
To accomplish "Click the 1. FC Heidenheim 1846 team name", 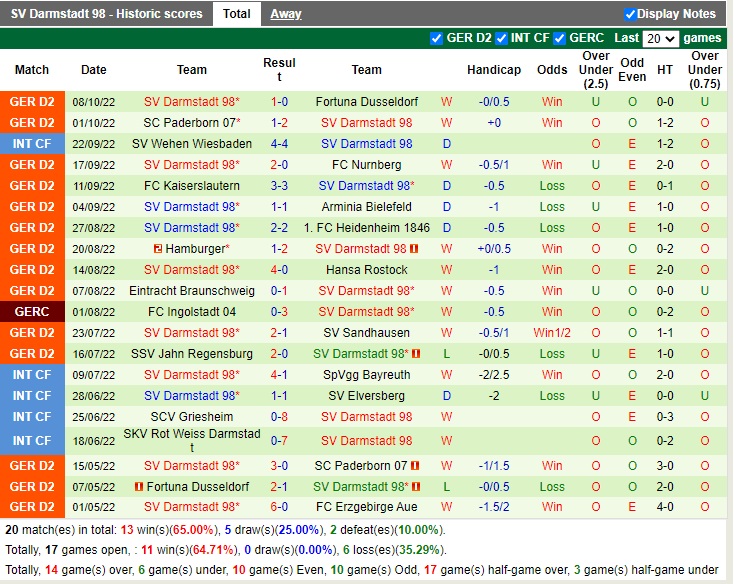I will coord(367,228).
